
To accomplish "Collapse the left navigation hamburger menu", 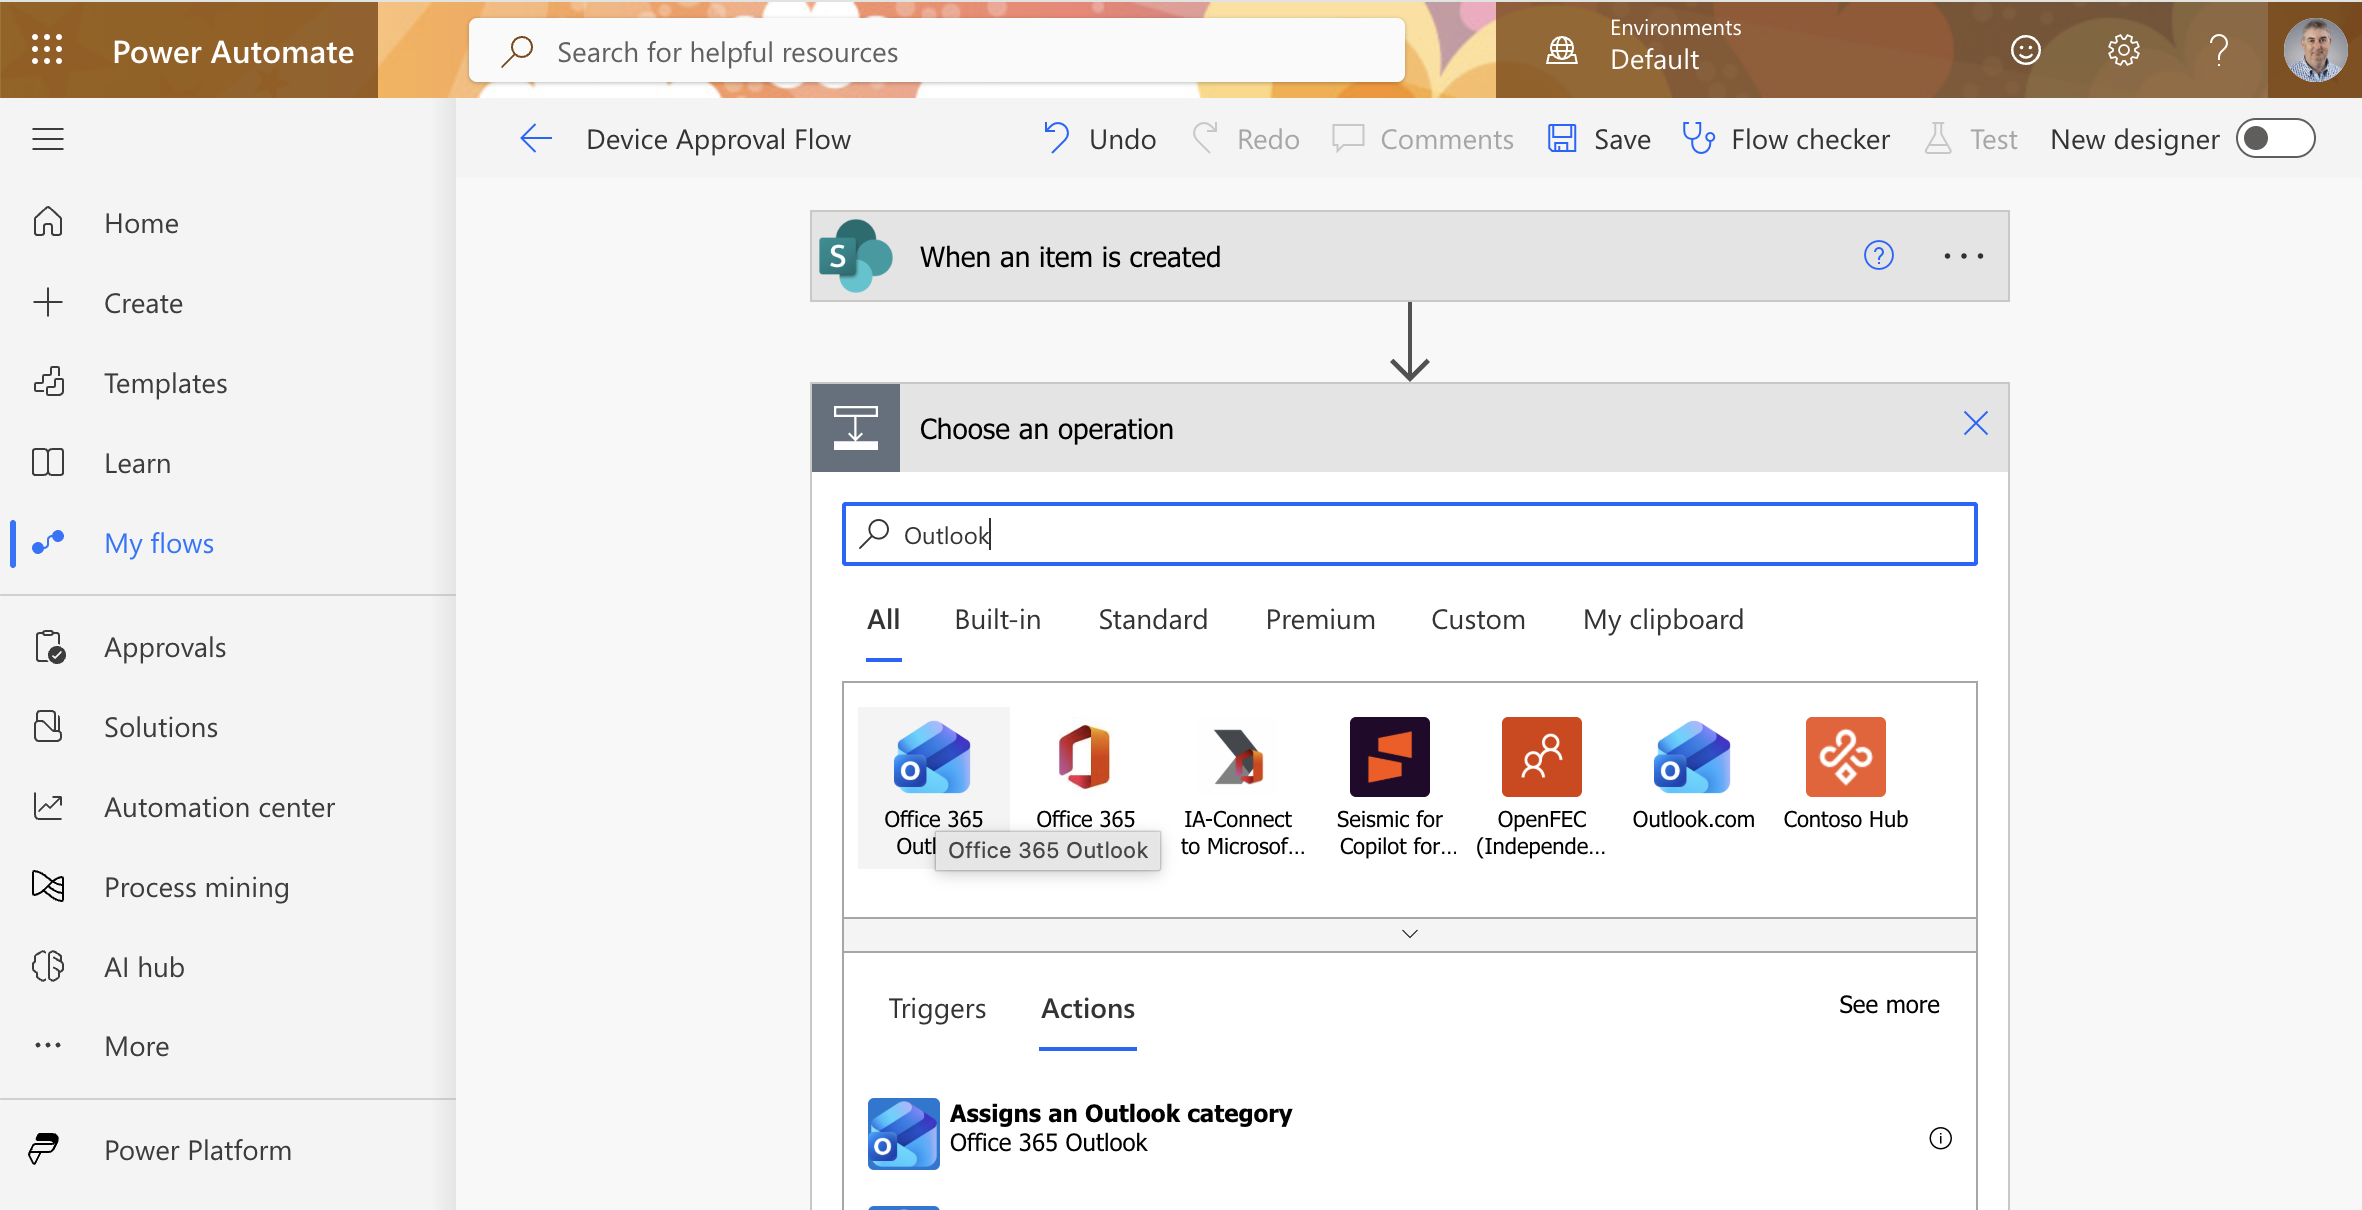I will tap(47, 139).
